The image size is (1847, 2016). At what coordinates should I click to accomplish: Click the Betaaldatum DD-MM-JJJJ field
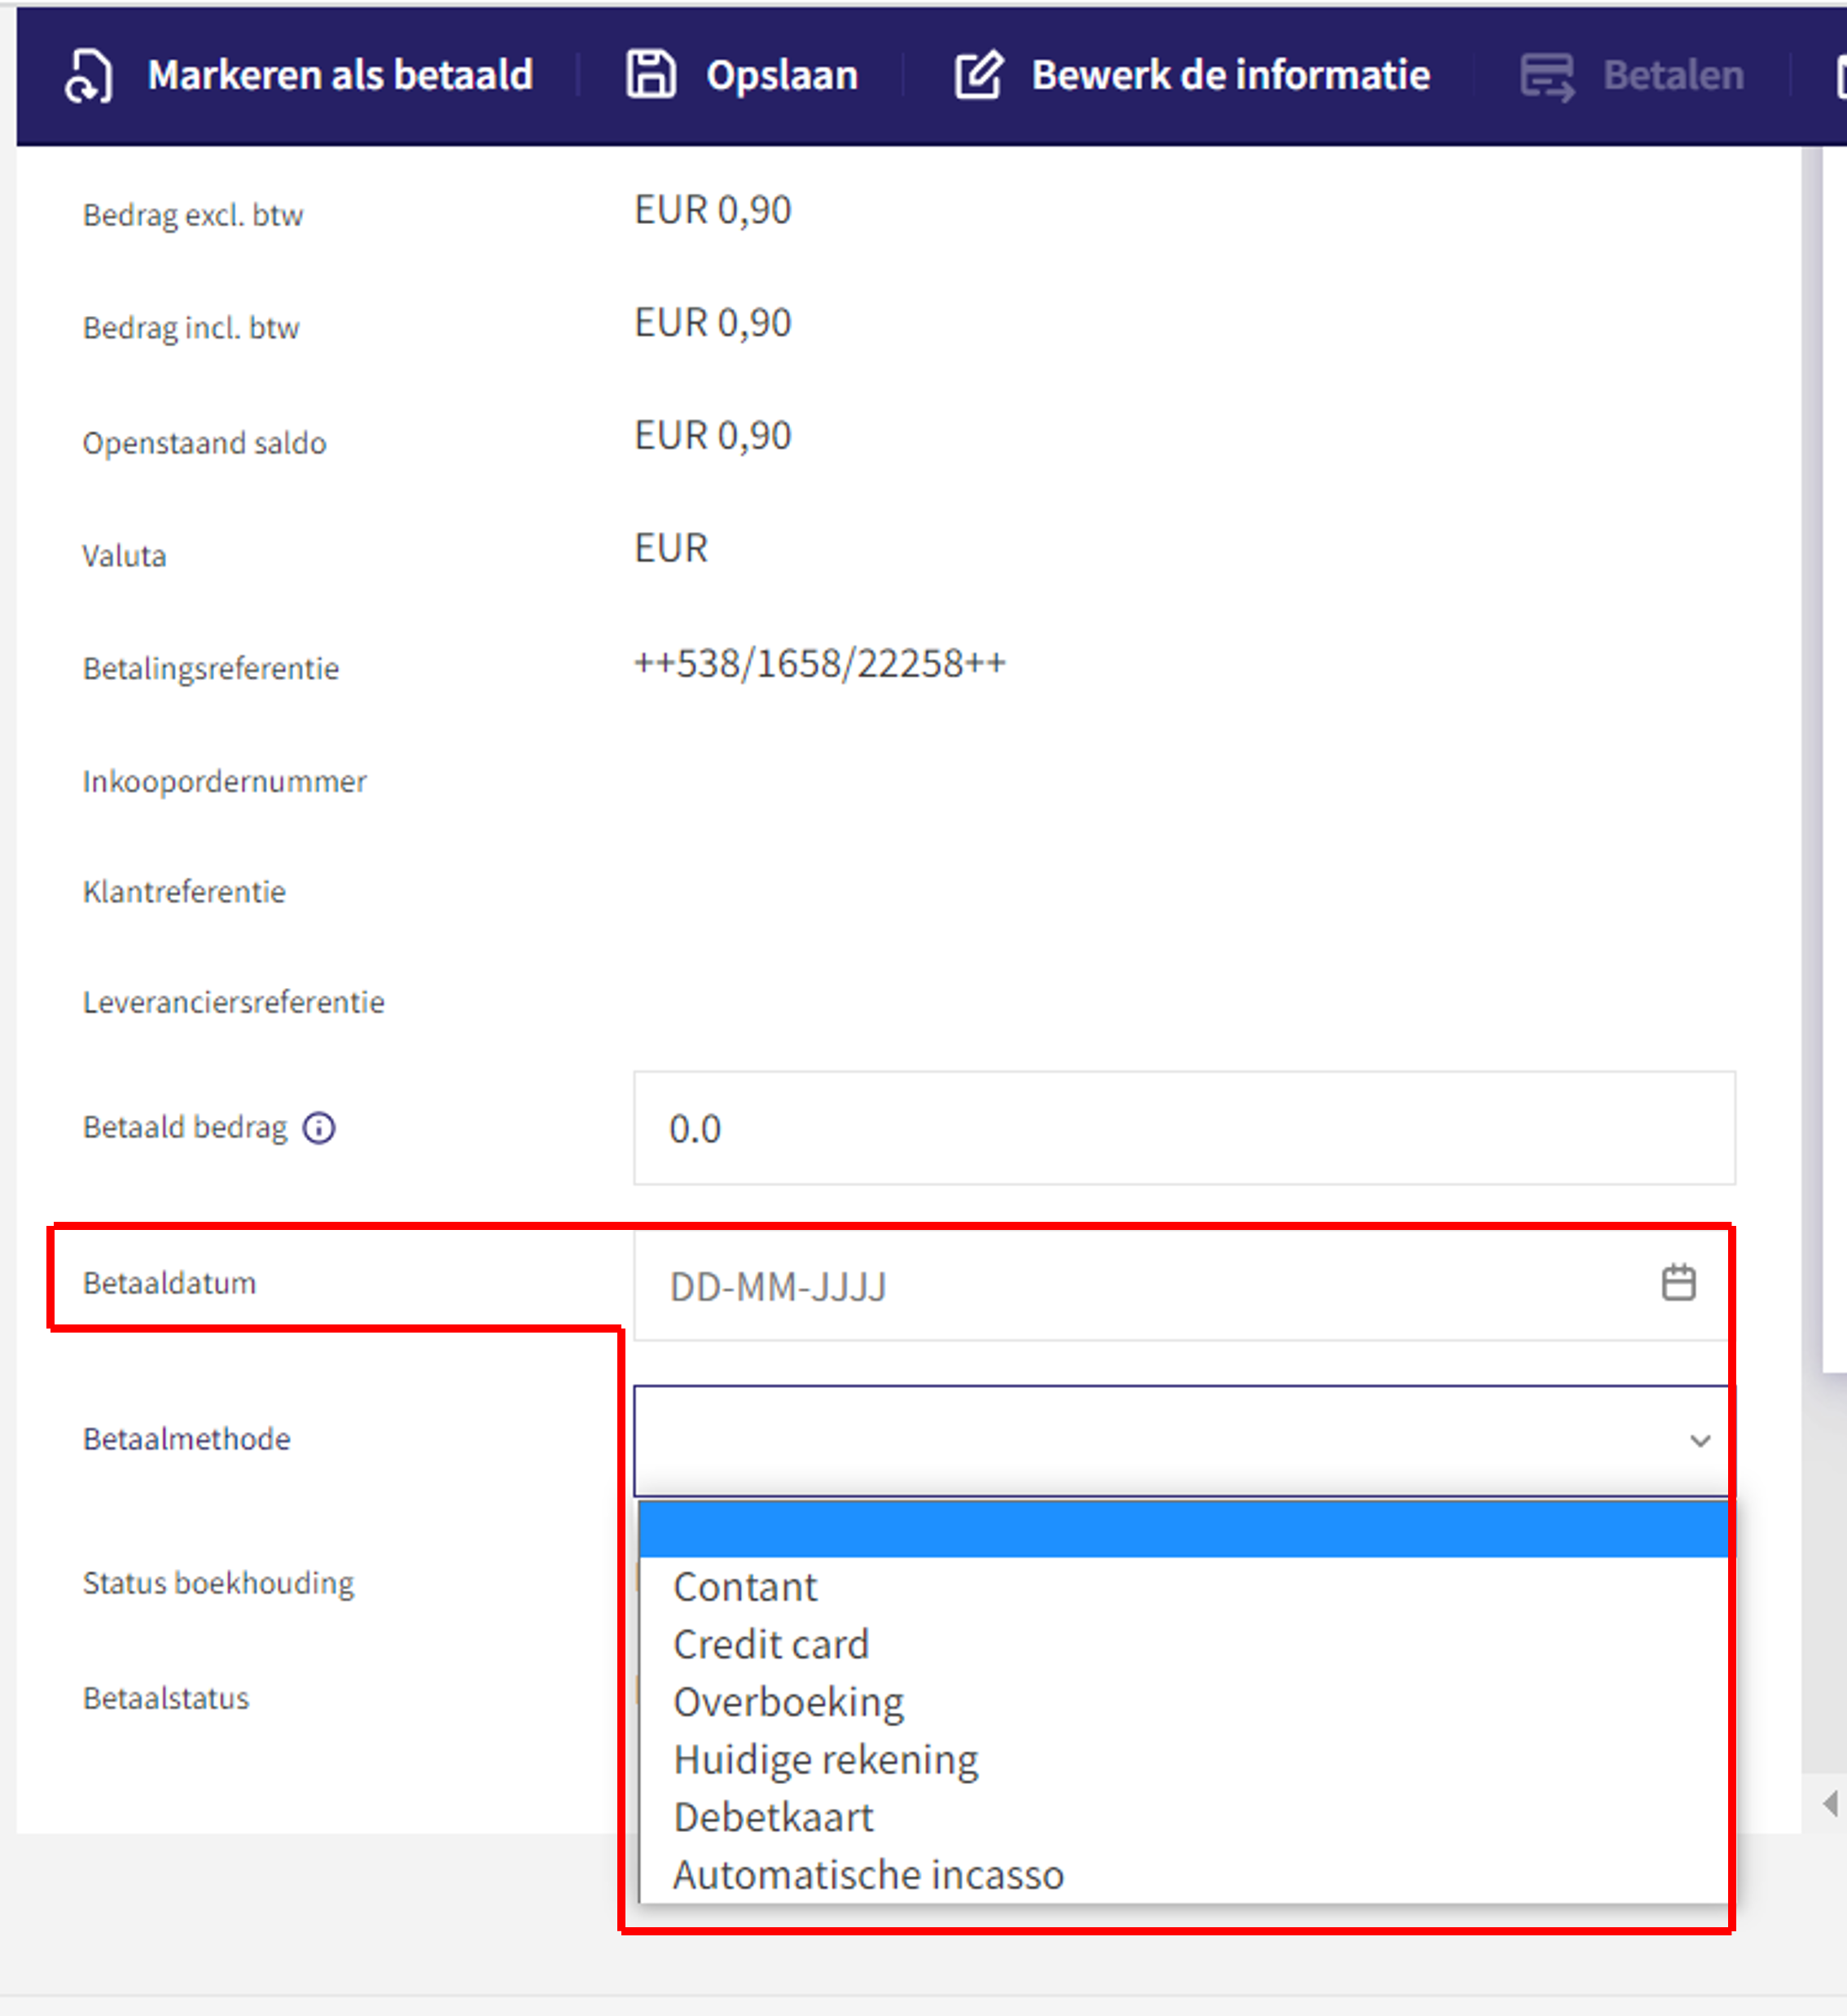[x=1184, y=1286]
